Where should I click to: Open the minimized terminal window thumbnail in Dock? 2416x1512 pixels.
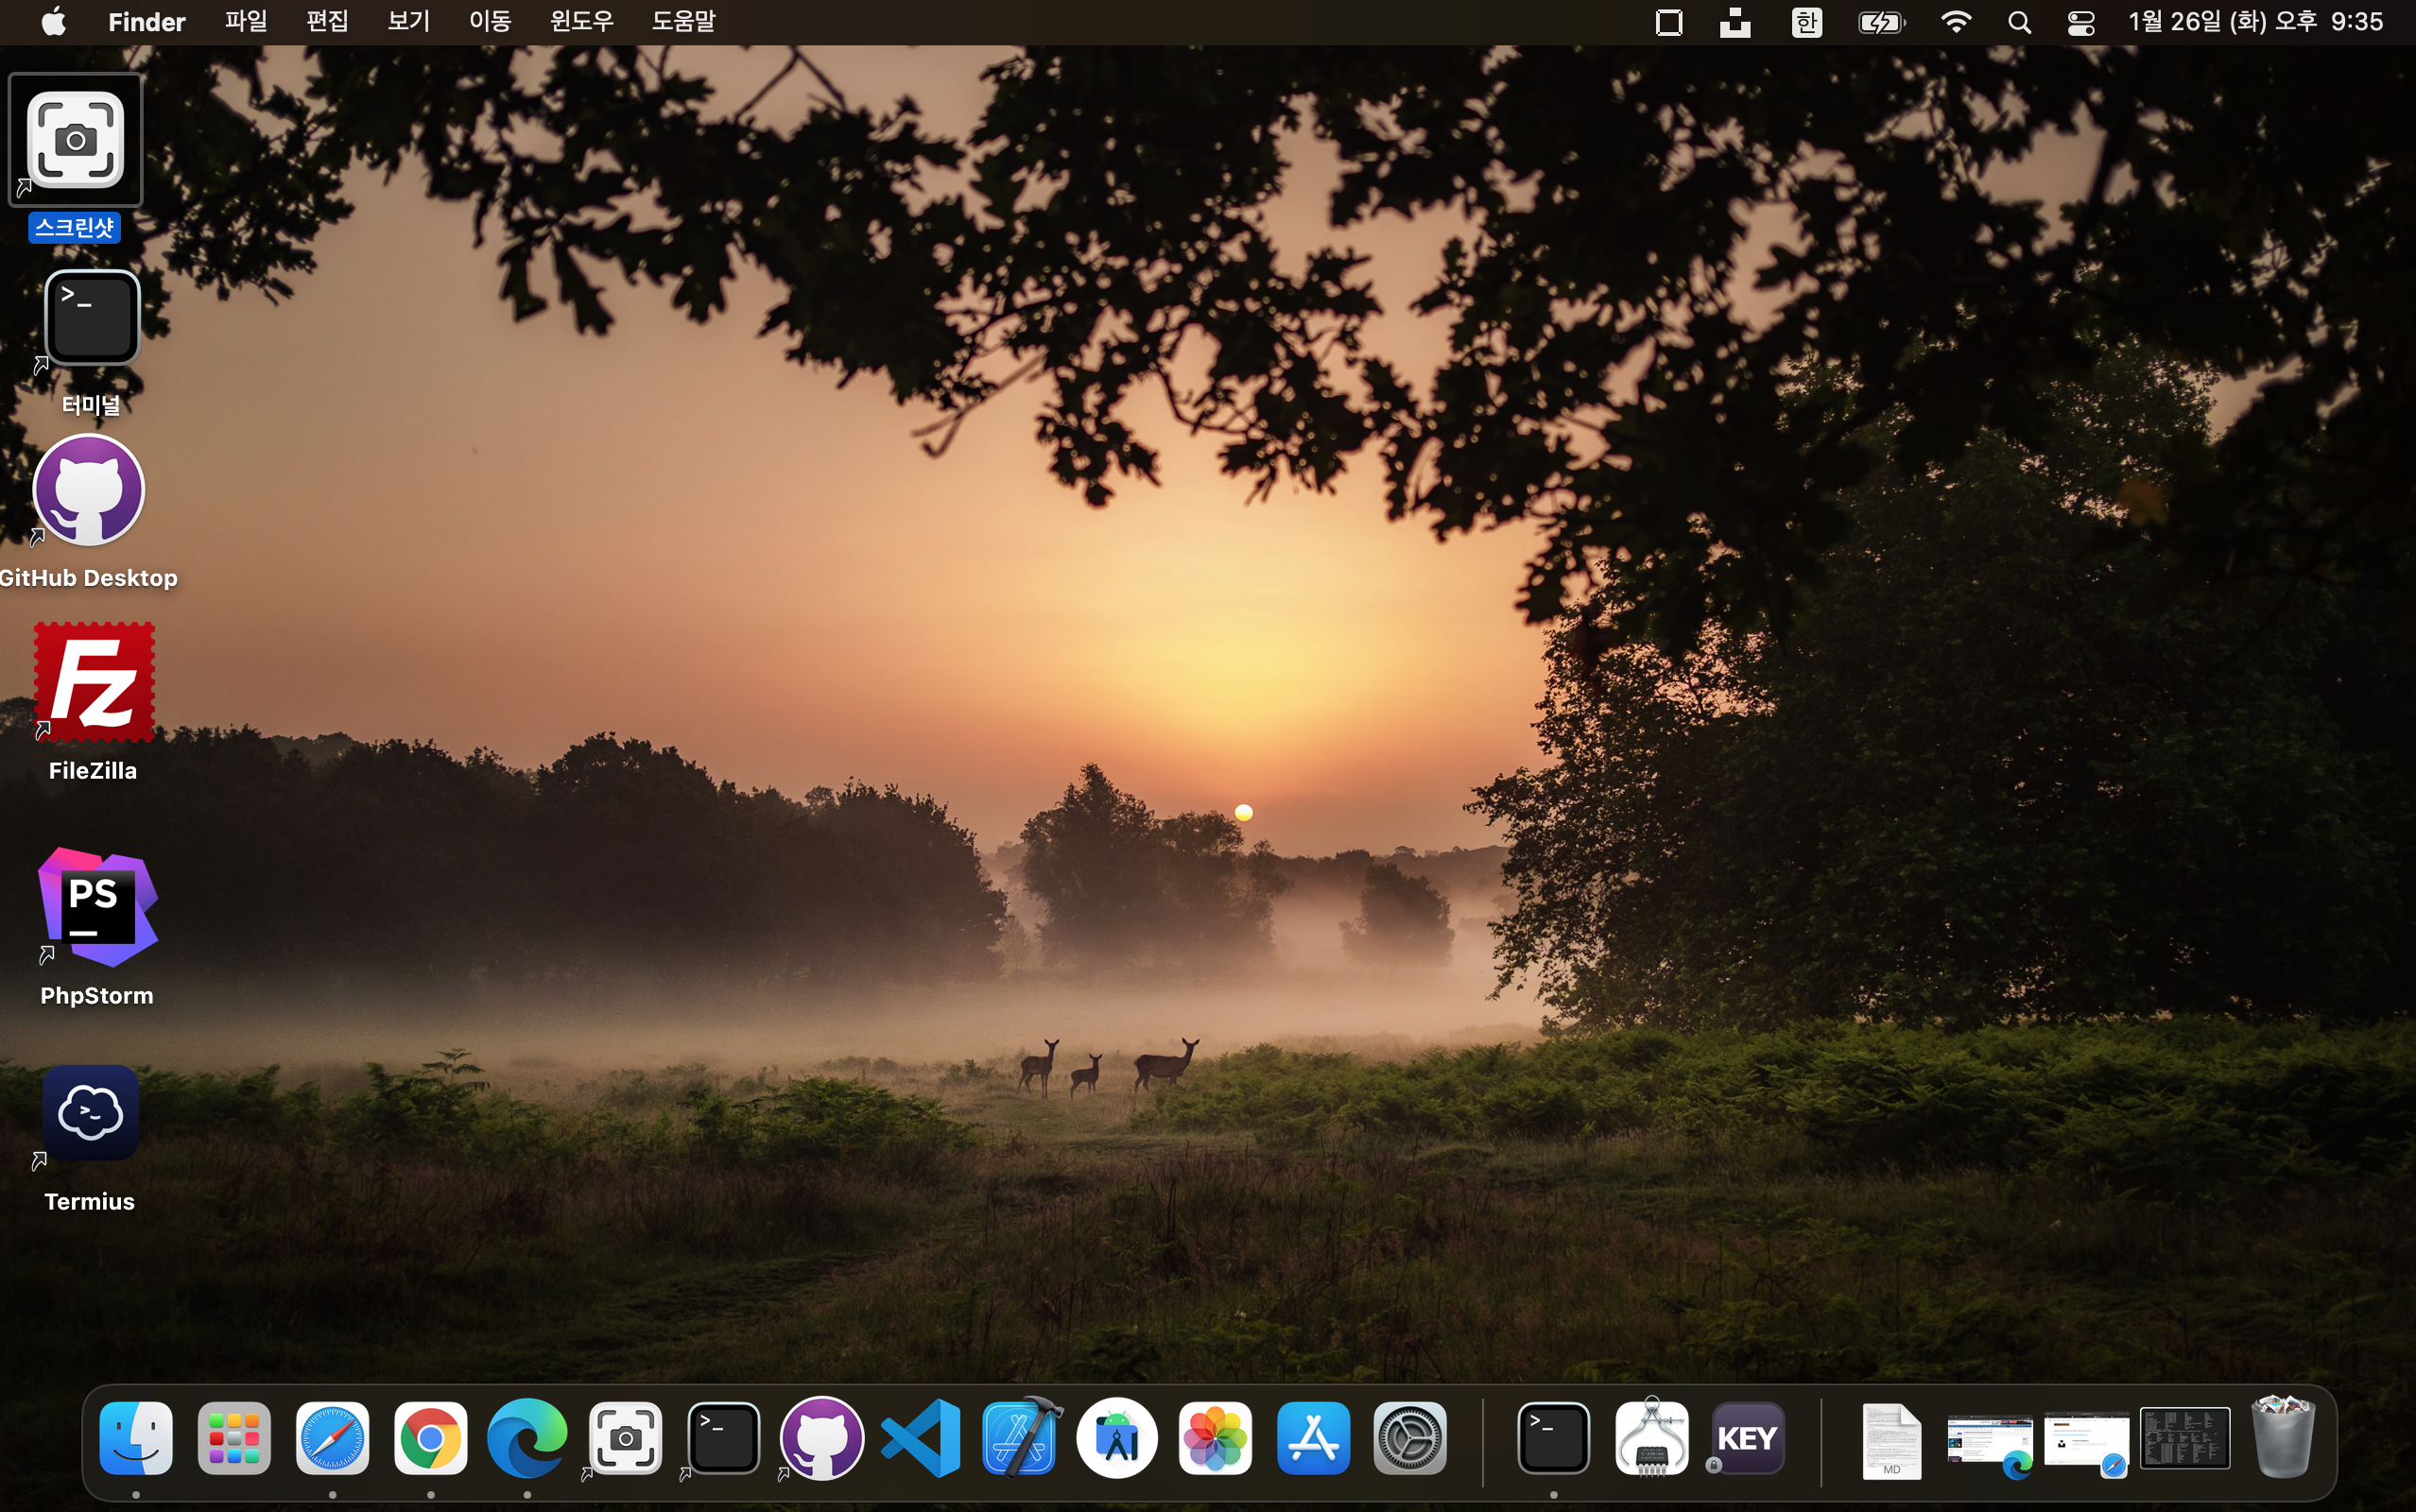coord(2184,1439)
